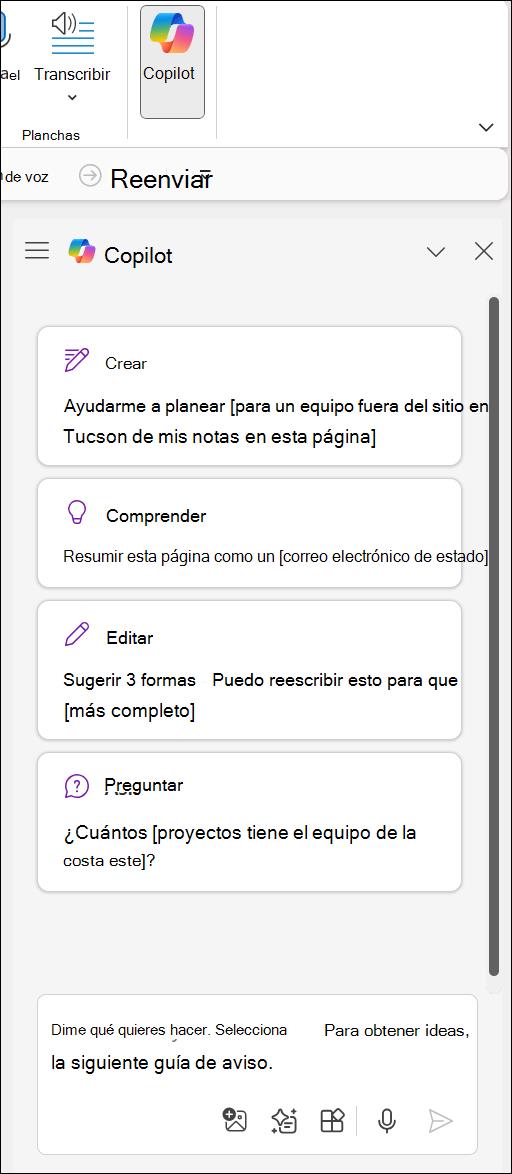Viewport: 512px width, 1174px height.
Task: Click the 'Planchas' group label
Action: 51,136
